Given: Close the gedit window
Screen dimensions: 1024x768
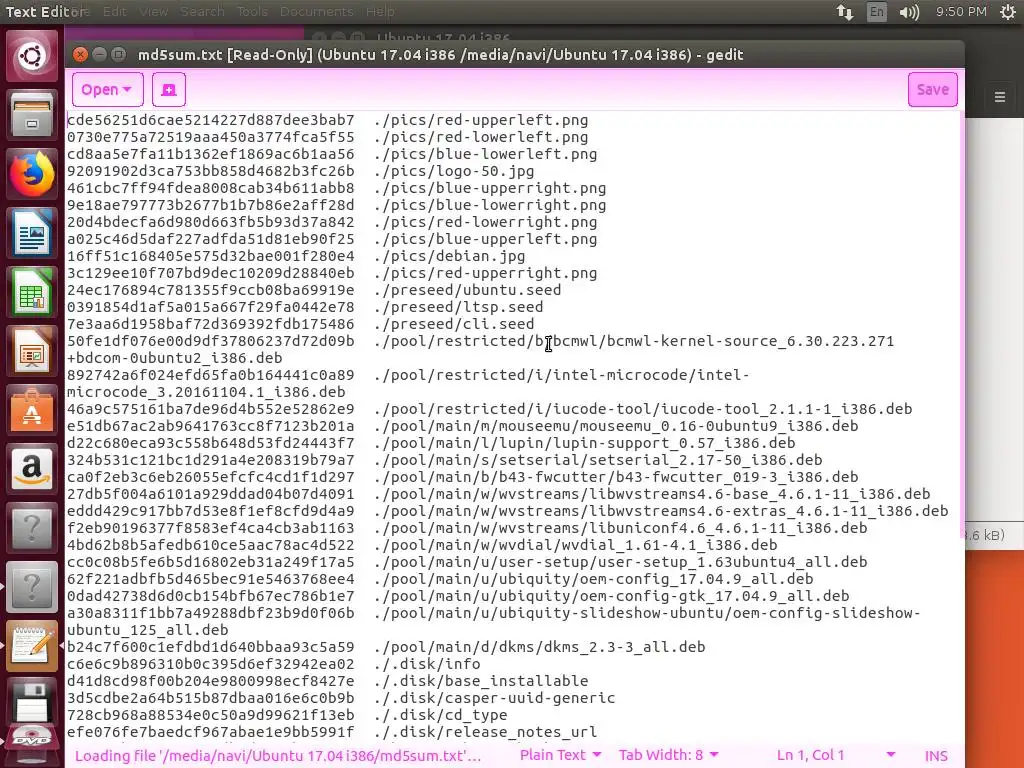Looking at the screenshot, I should pos(80,54).
